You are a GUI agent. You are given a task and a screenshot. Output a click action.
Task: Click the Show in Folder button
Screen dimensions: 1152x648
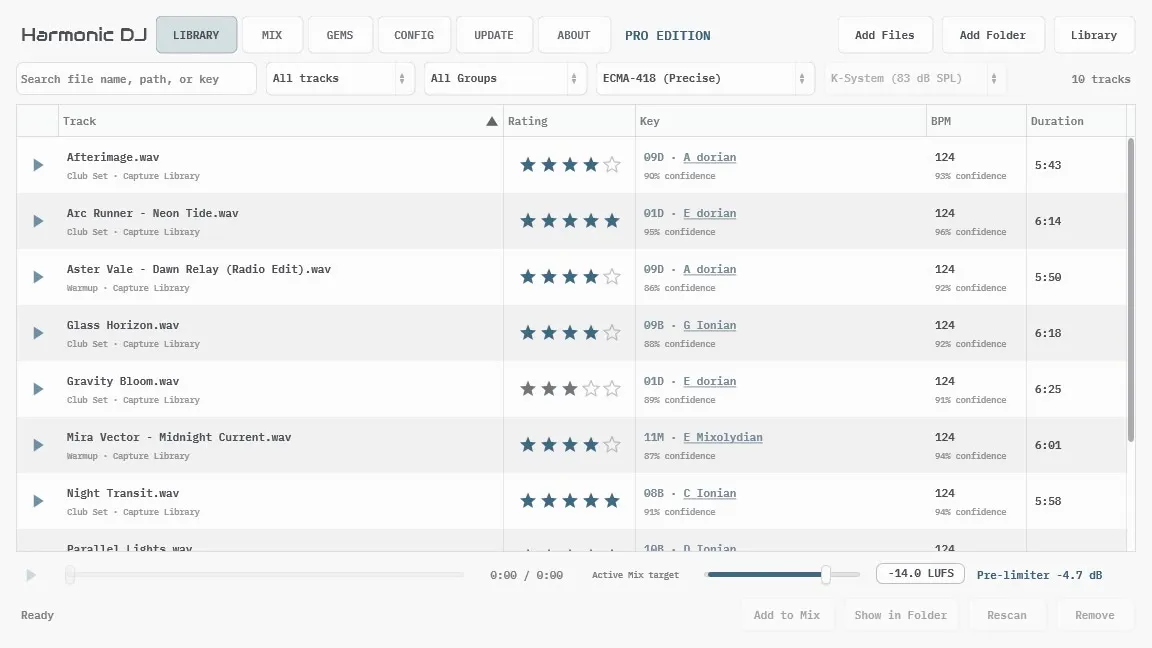coord(901,616)
